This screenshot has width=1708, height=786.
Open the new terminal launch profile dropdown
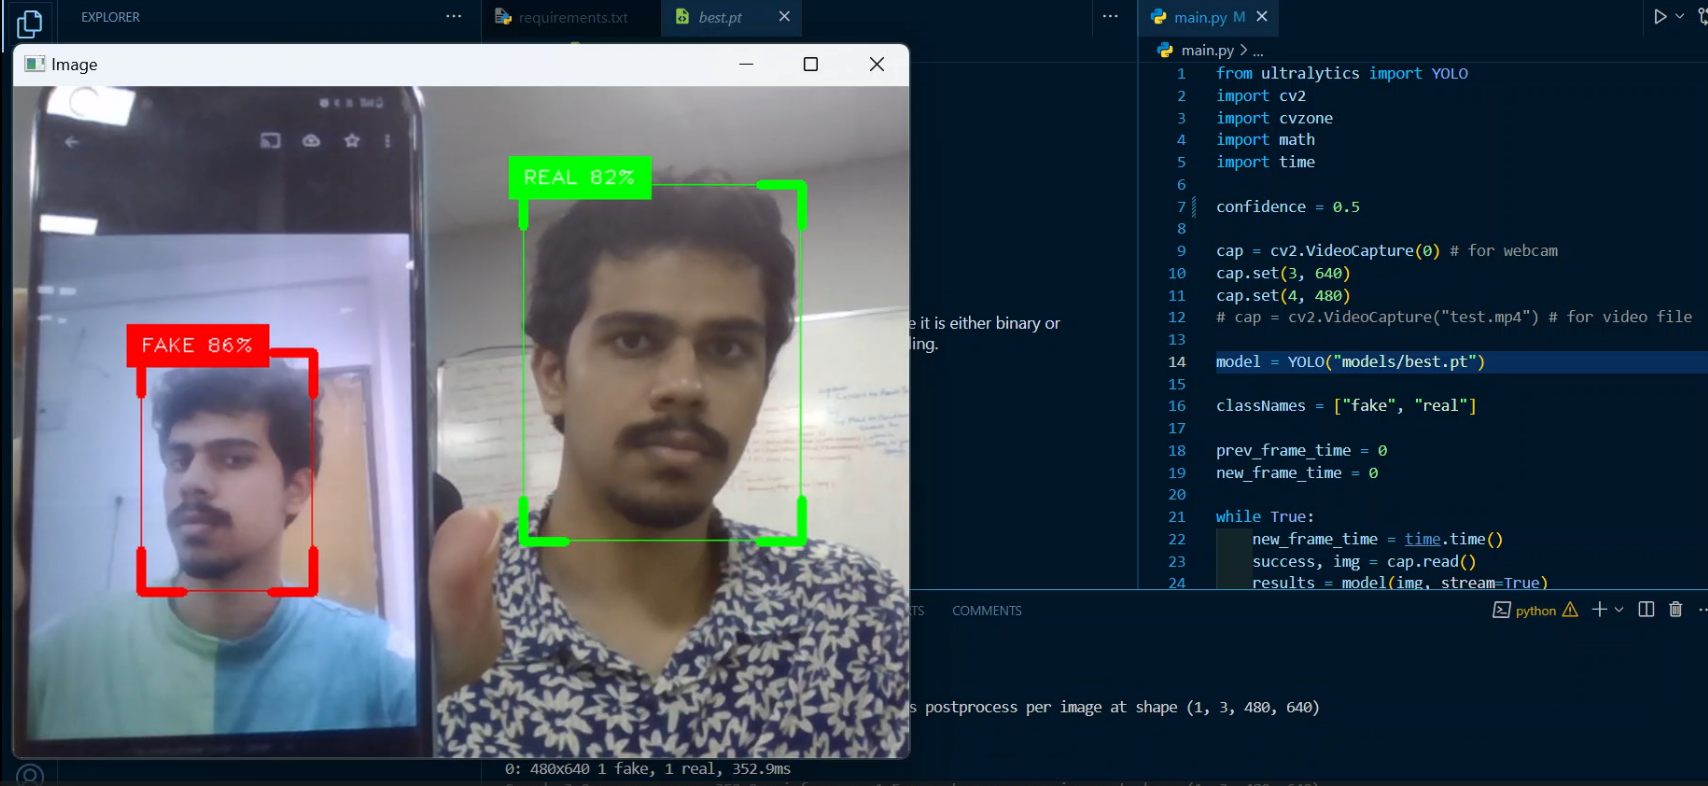click(1619, 610)
